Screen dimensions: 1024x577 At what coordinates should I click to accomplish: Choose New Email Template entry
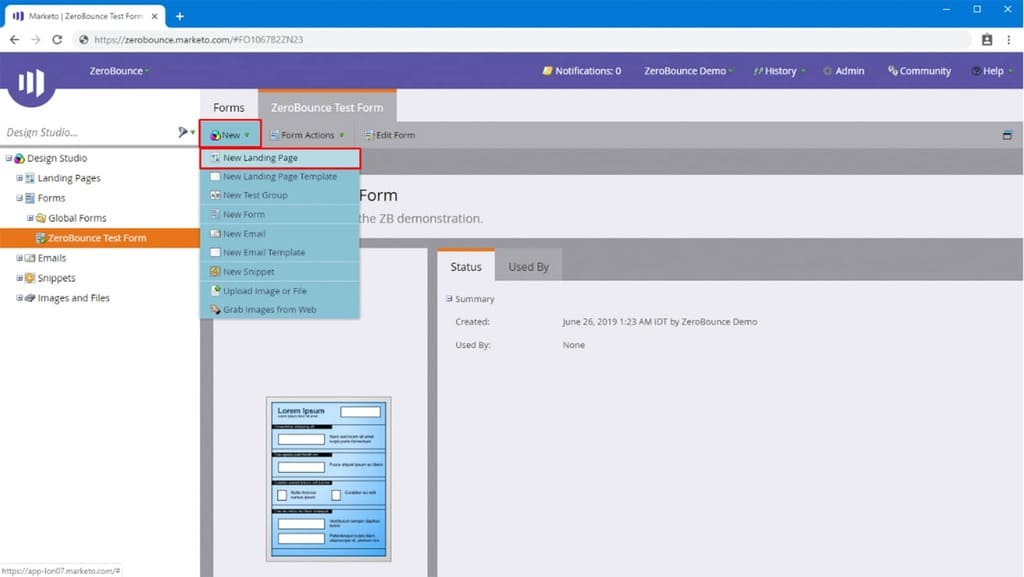[280, 253]
